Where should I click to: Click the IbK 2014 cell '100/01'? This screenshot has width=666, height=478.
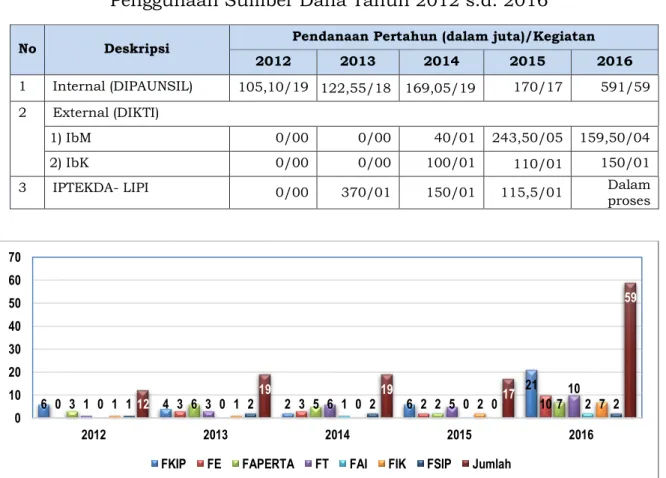(x=441, y=164)
